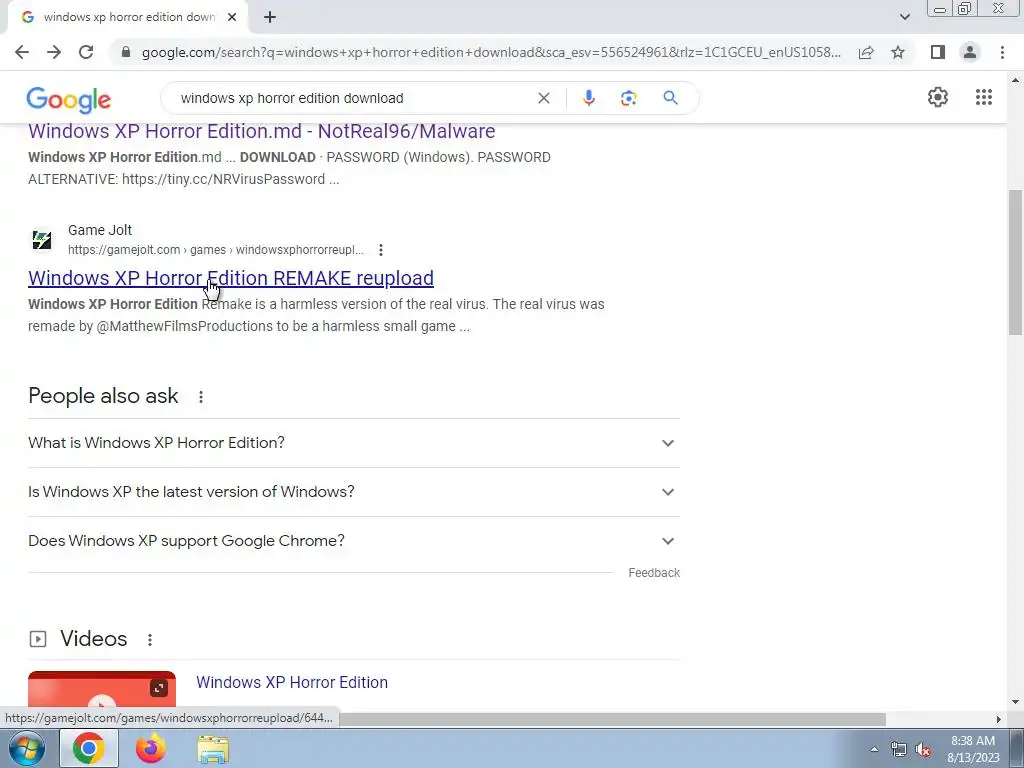Open Google quick settings gear
Viewport: 1024px width, 768px height.
938,97
